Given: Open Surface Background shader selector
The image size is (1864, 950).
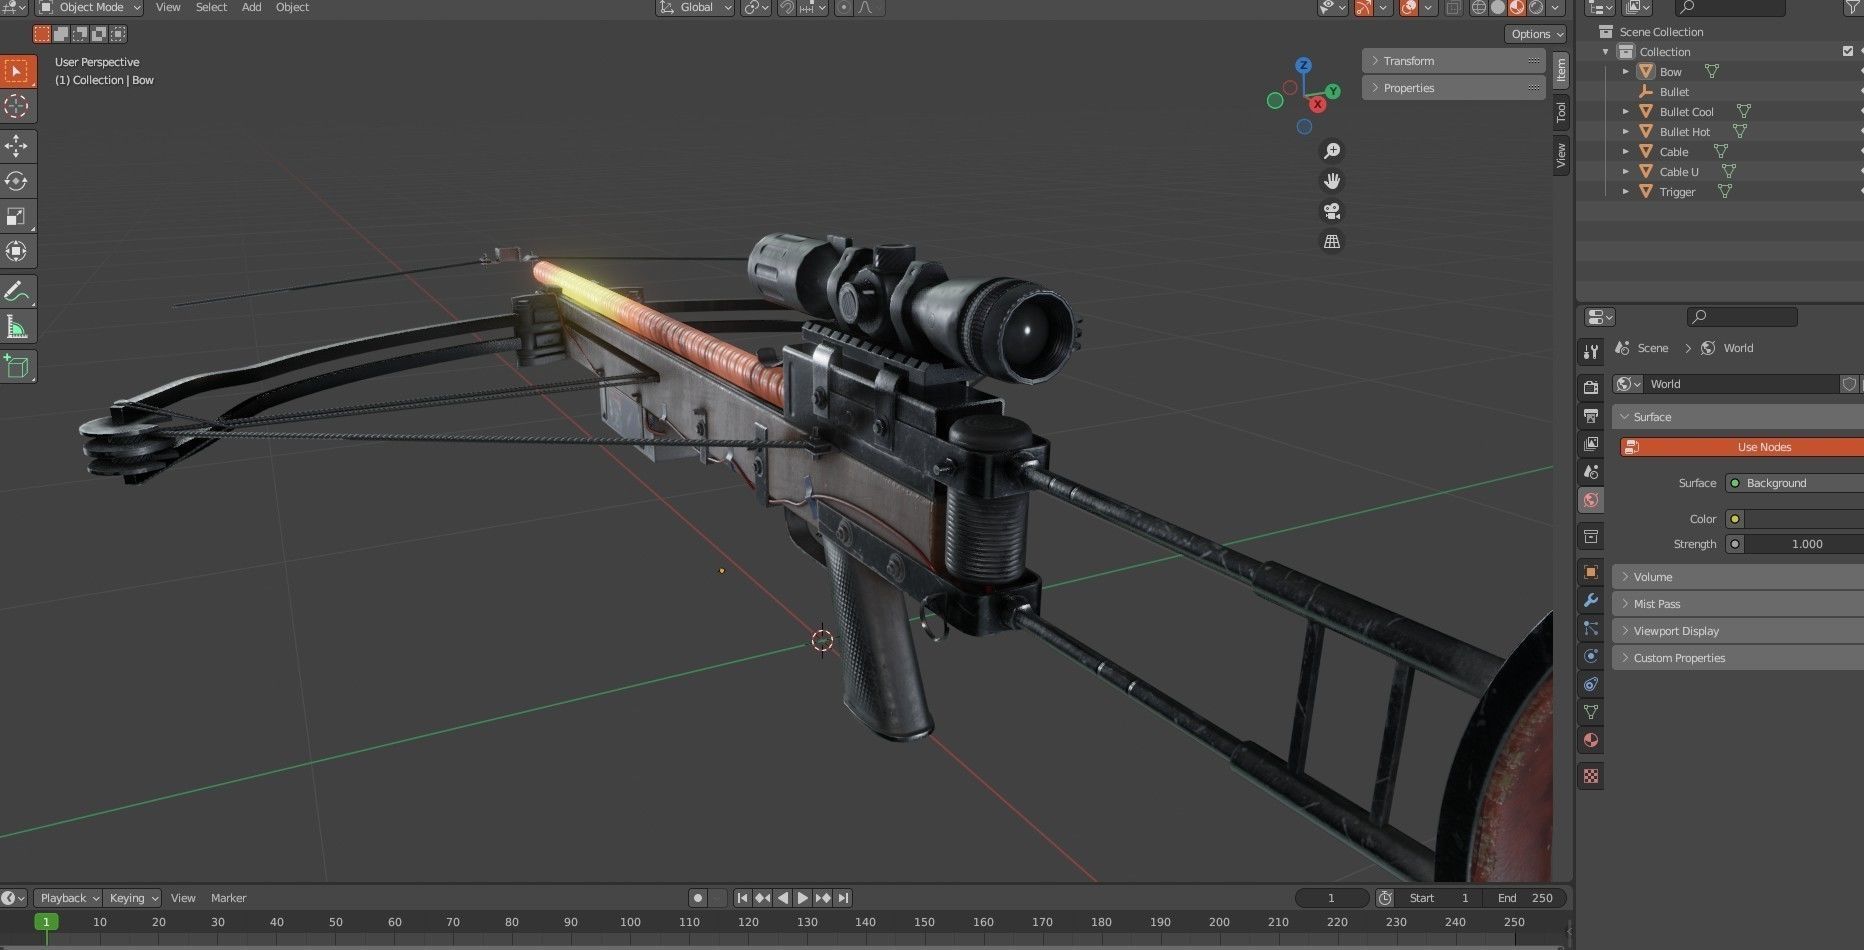Looking at the screenshot, I should click(1795, 483).
